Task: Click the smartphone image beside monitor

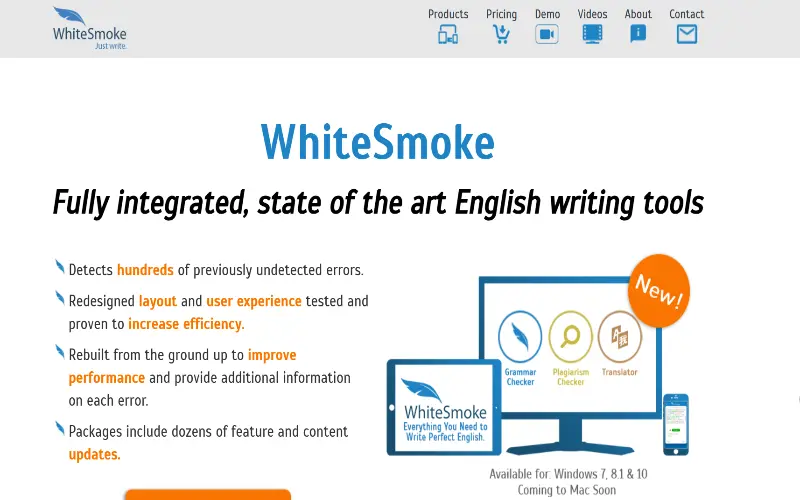Action: pyautogui.click(x=676, y=424)
